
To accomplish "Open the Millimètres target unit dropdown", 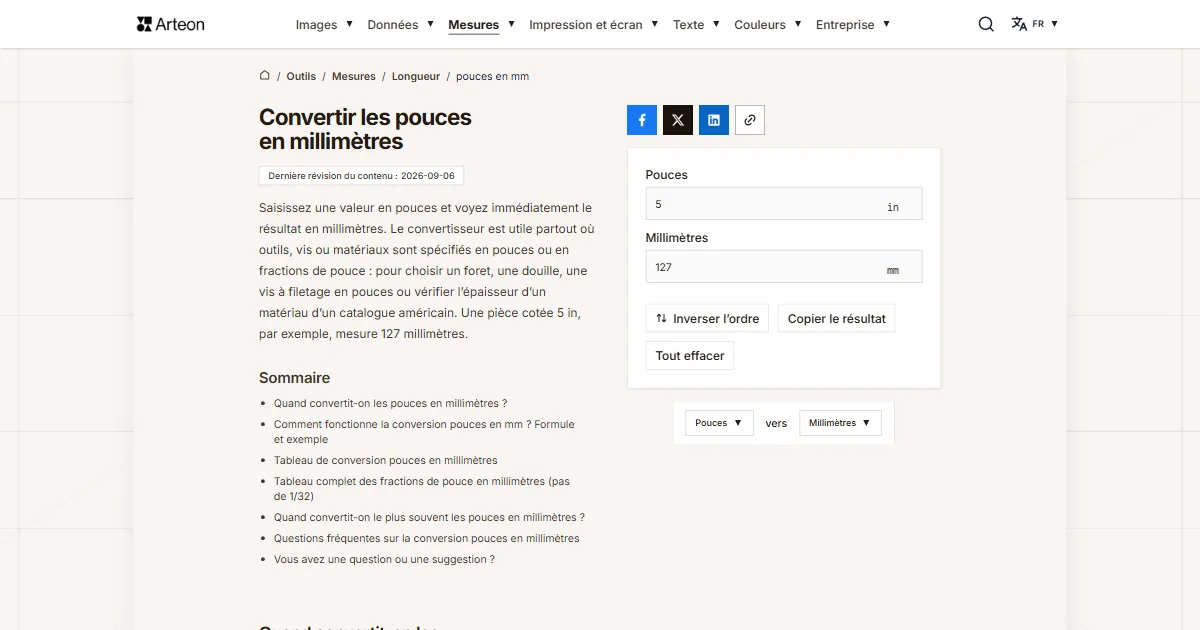I will (x=840, y=423).
